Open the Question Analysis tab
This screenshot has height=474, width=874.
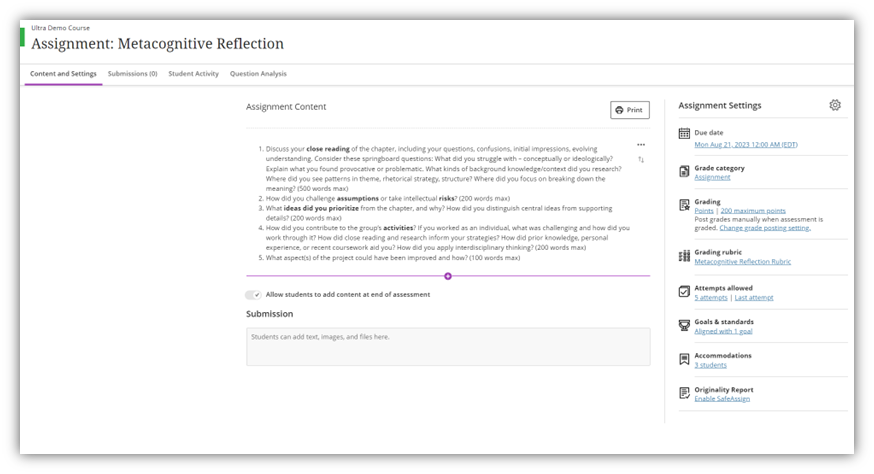tap(258, 74)
